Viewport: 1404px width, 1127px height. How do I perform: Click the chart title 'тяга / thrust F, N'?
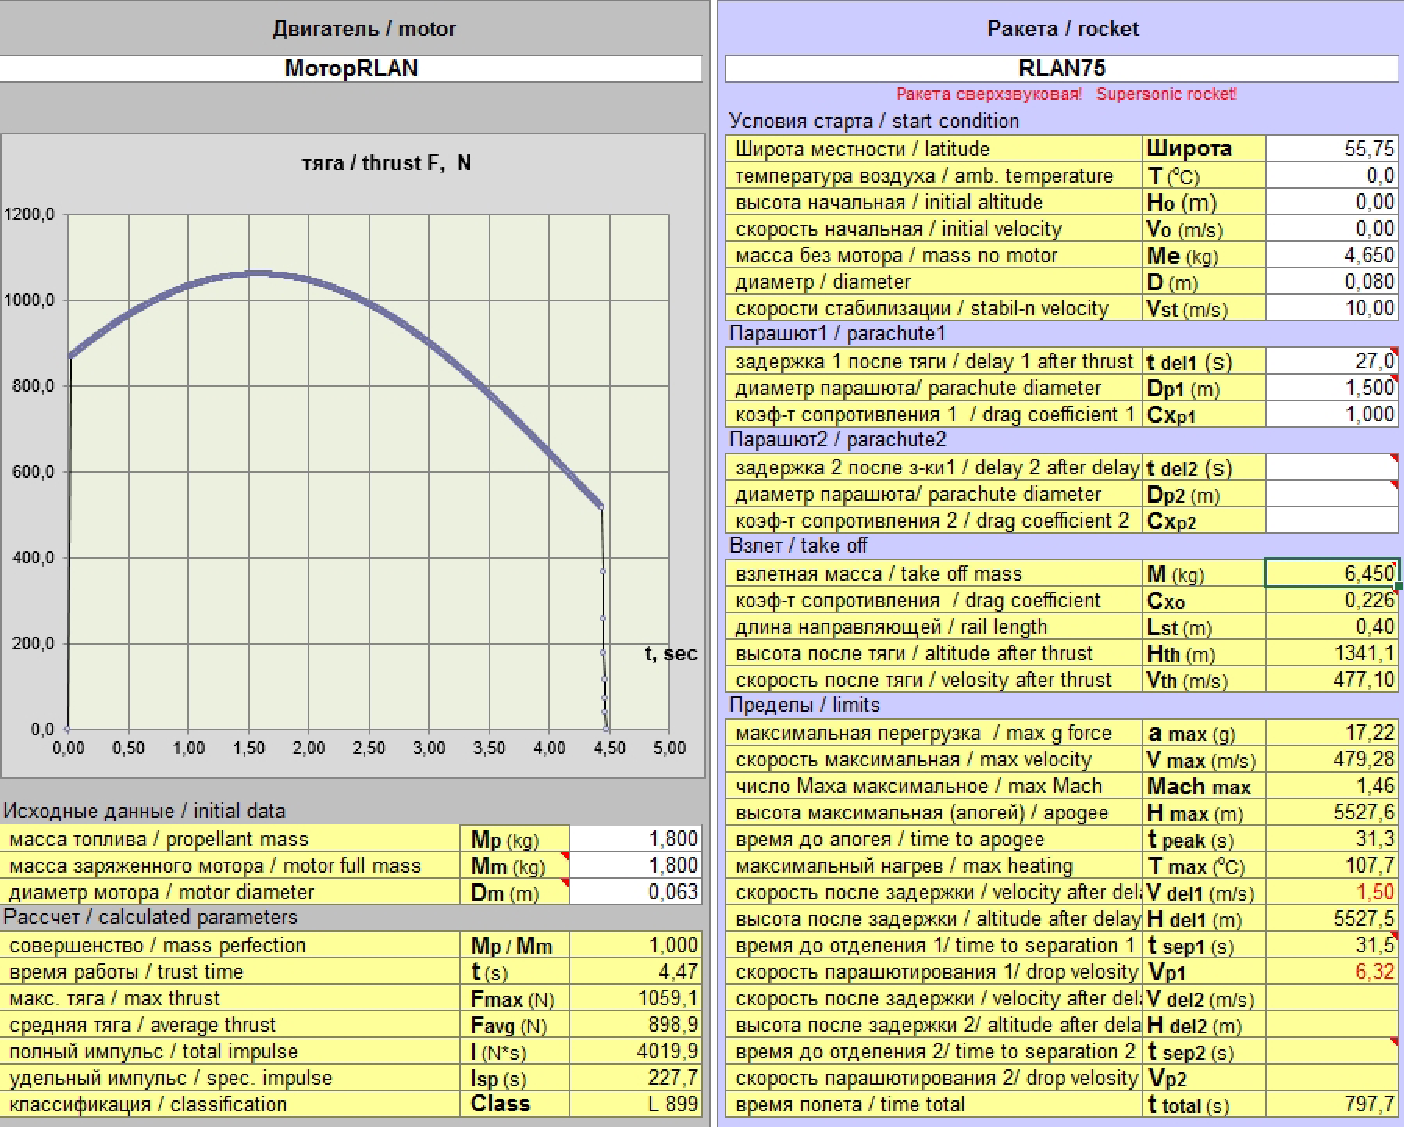386,163
